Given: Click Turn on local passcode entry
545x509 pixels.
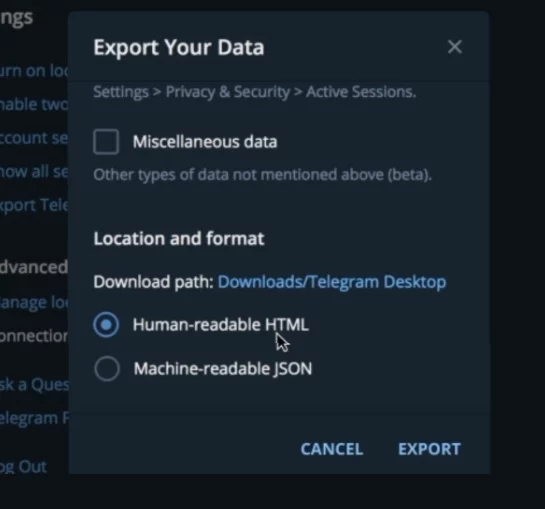Looking at the screenshot, I should click(34, 71).
